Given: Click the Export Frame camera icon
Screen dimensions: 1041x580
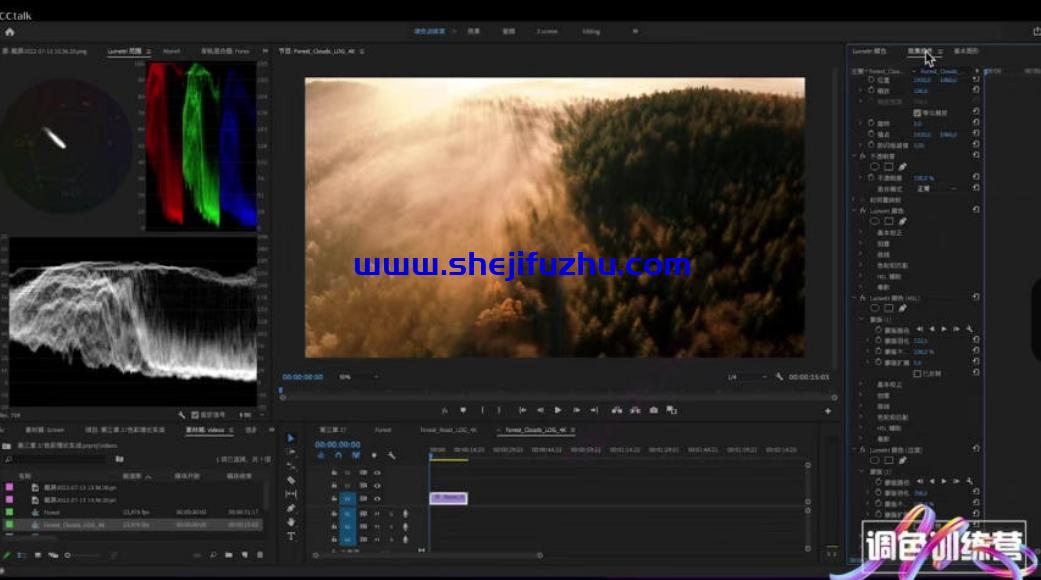Looking at the screenshot, I should click(x=653, y=410).
